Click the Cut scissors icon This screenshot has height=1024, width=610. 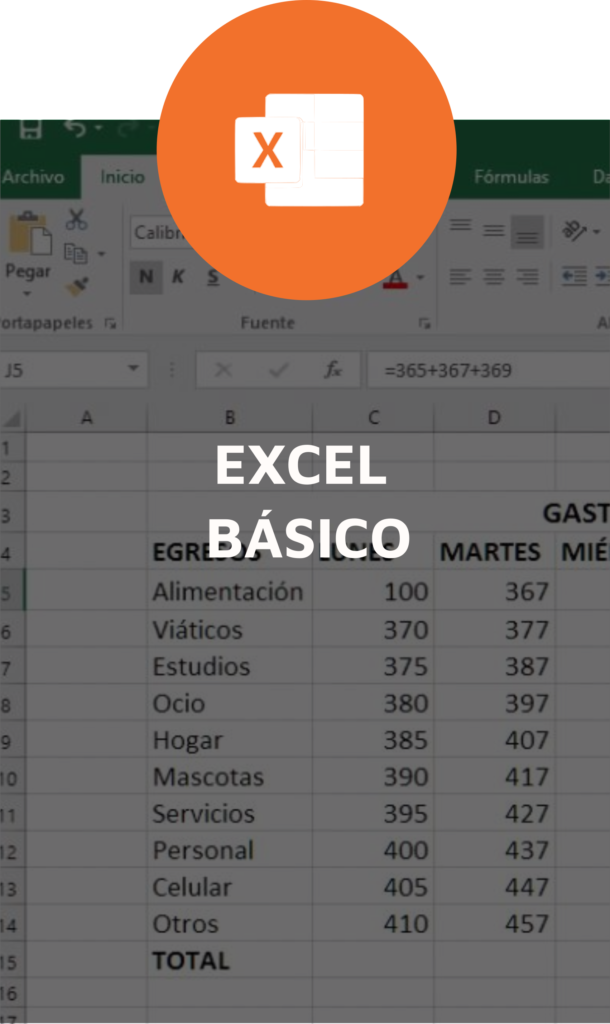click(76, 220)
